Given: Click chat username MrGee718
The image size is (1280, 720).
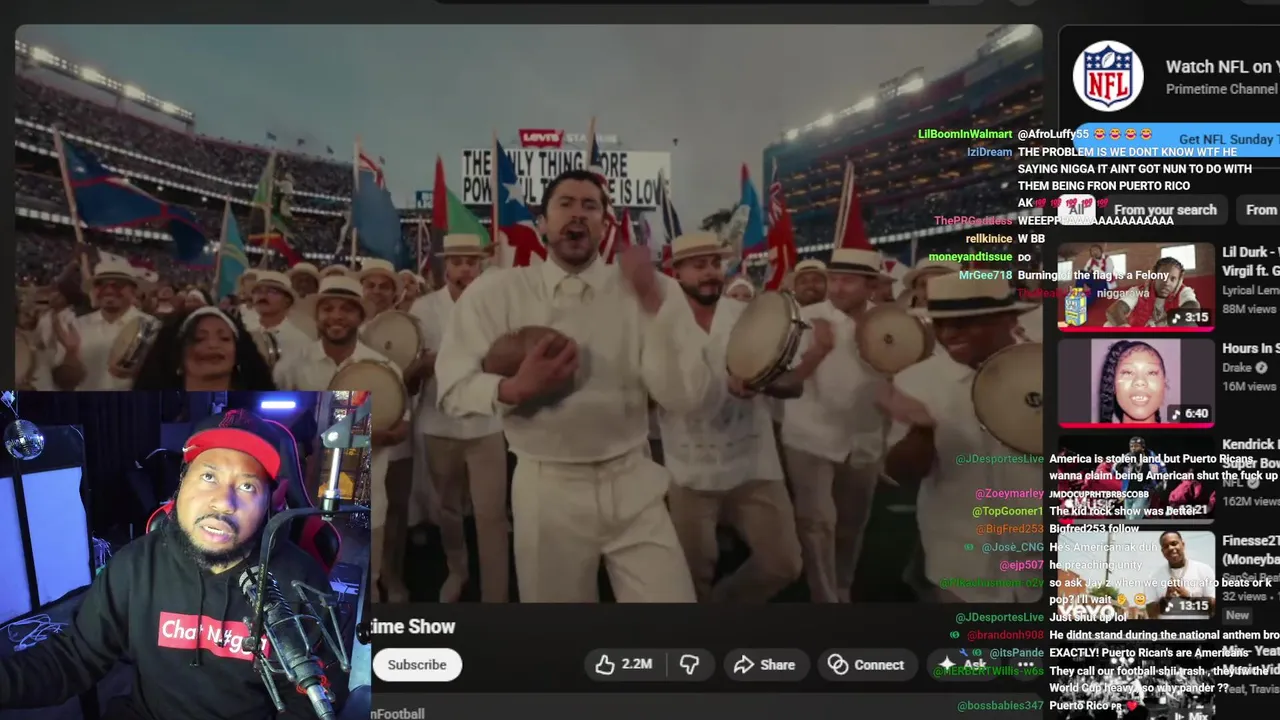Looking at the screenshot, I should coord(986,274).
